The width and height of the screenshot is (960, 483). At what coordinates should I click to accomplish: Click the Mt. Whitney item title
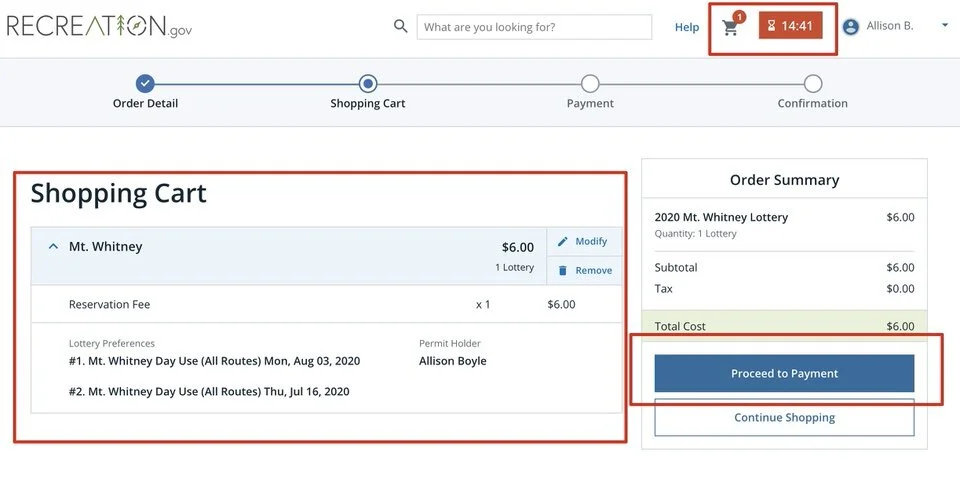(105, 247)
